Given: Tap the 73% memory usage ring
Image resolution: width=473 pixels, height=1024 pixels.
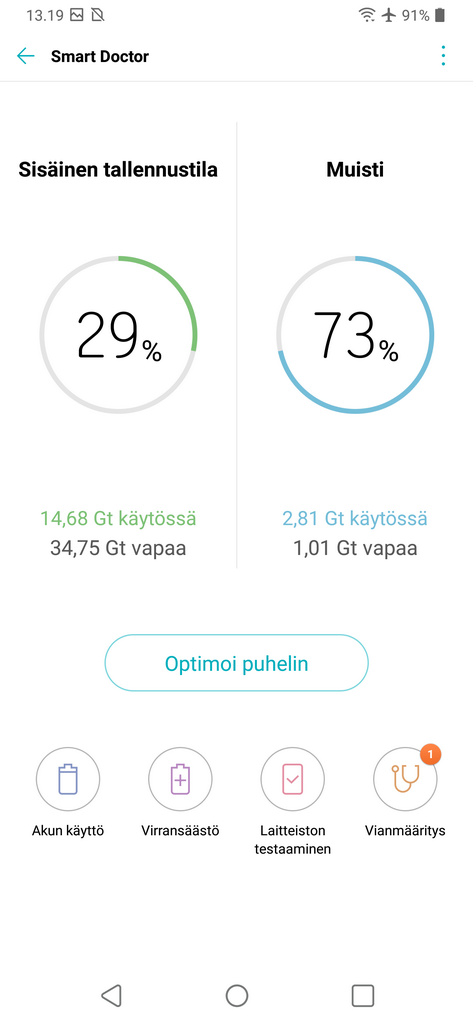Looking at the screenshot, I should 355,334.
